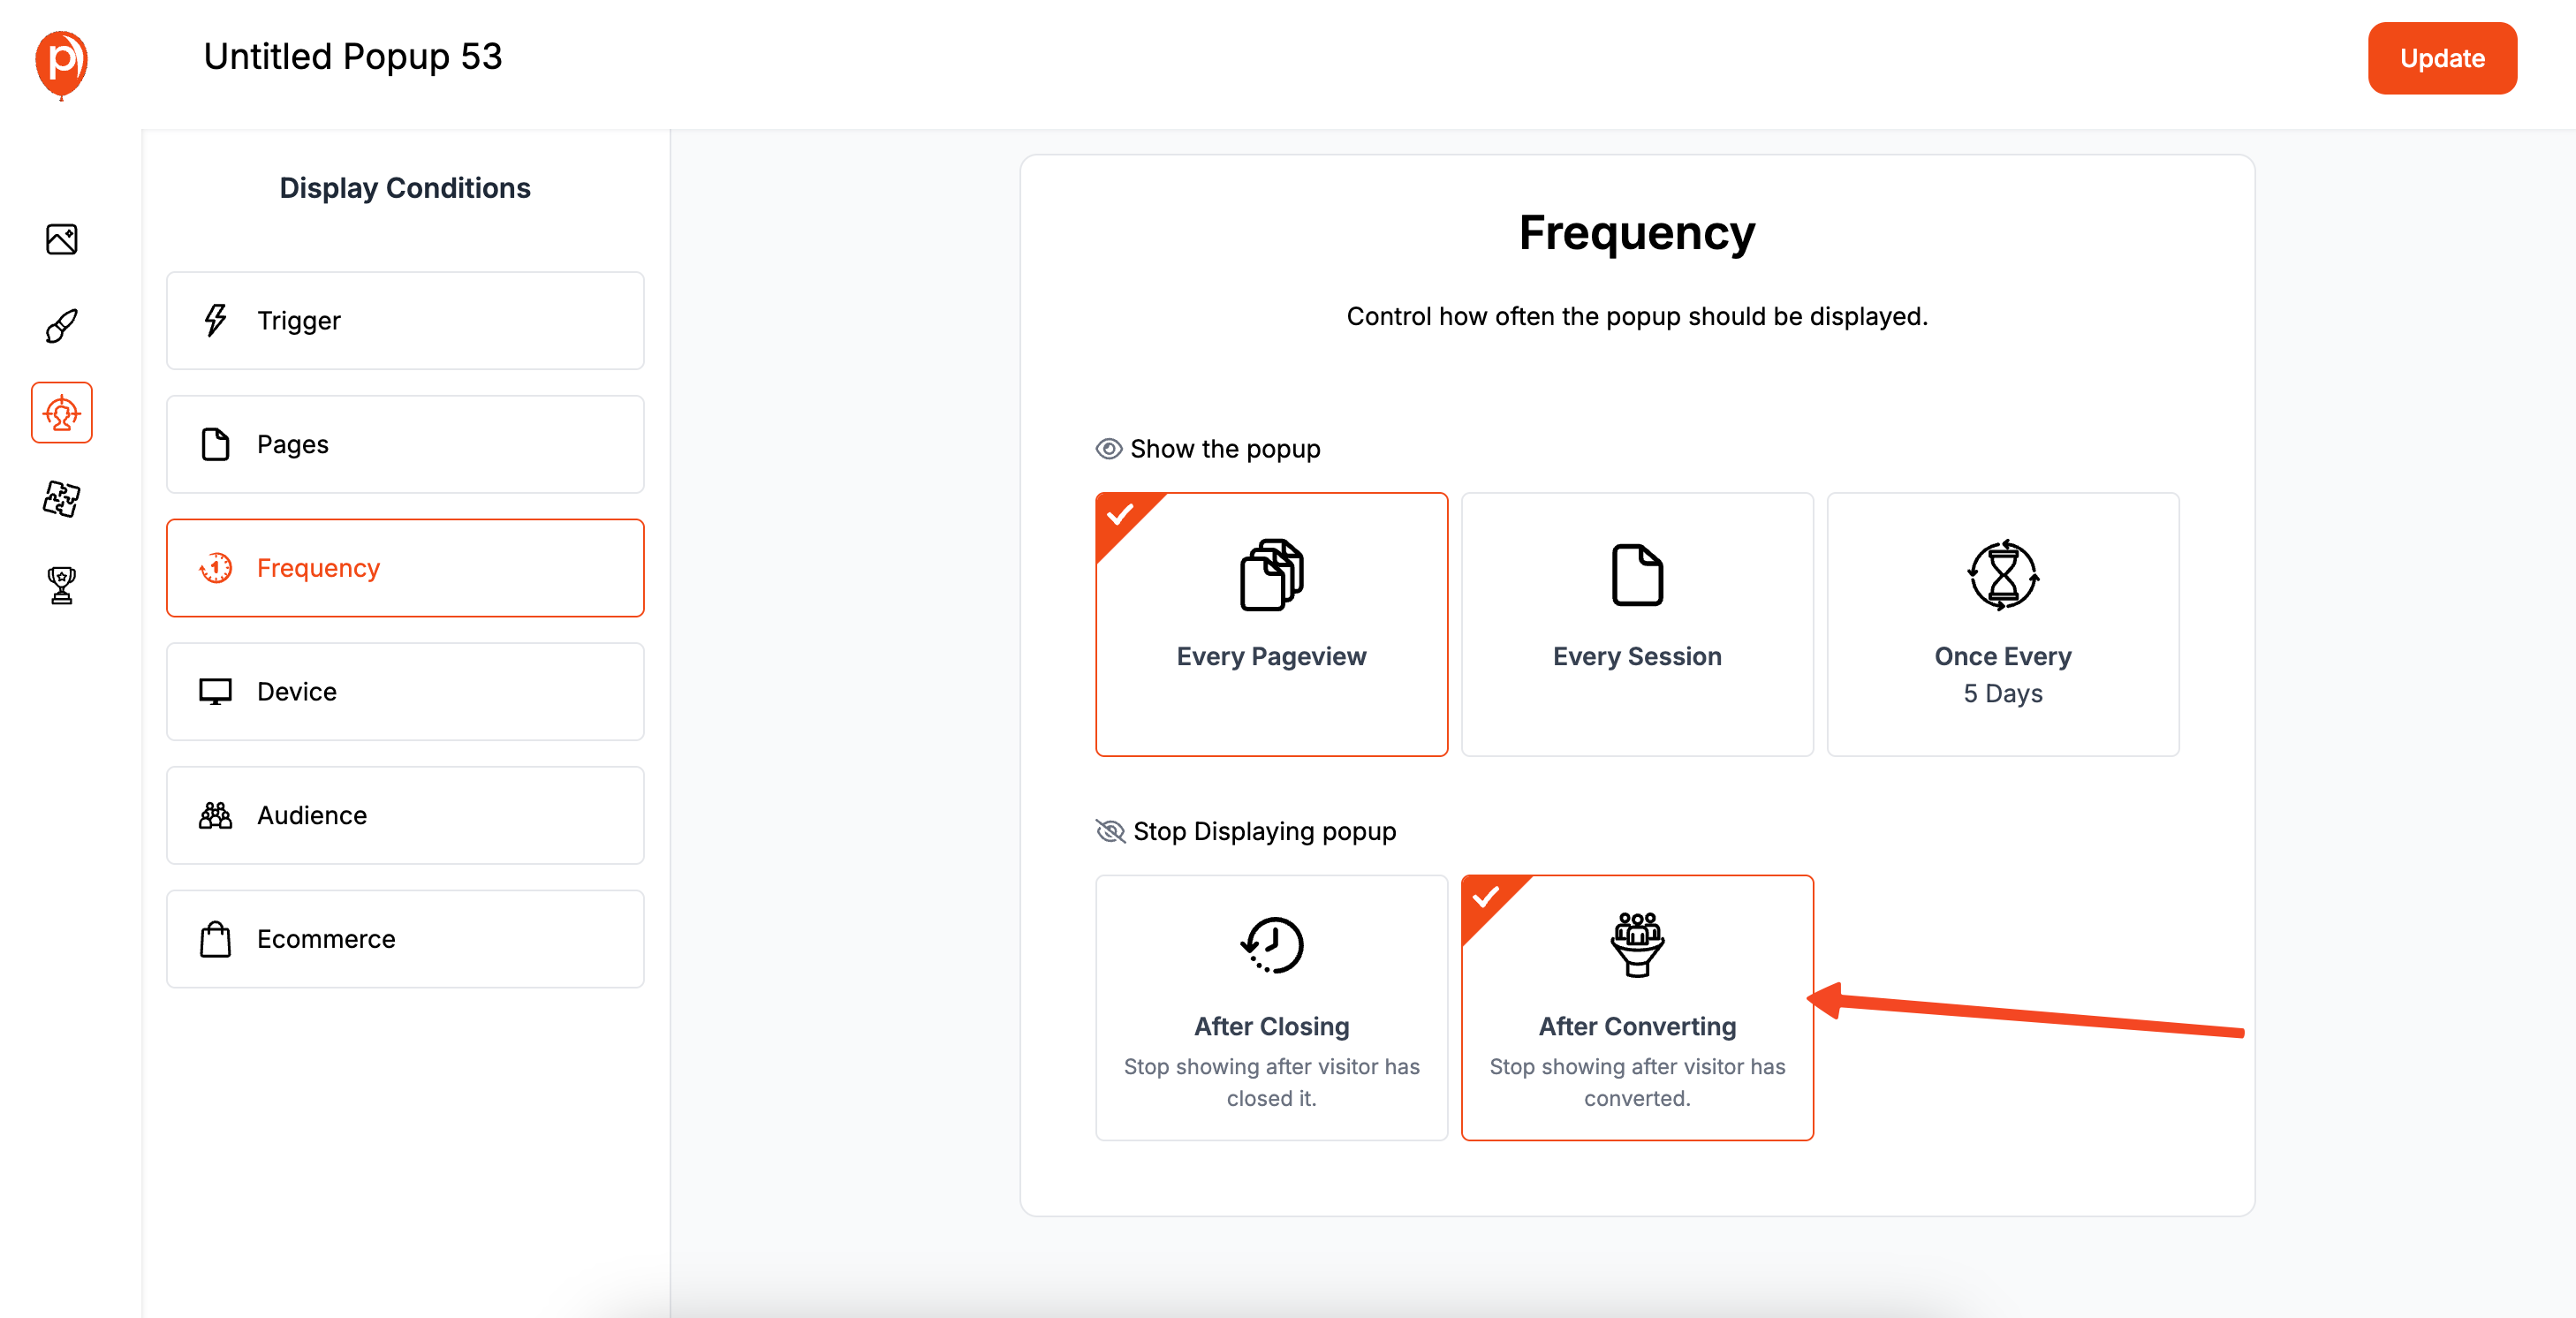Click the lightning bolt Trigger icon
The width and height of the screenshot is (2576, 1318).
215,320
